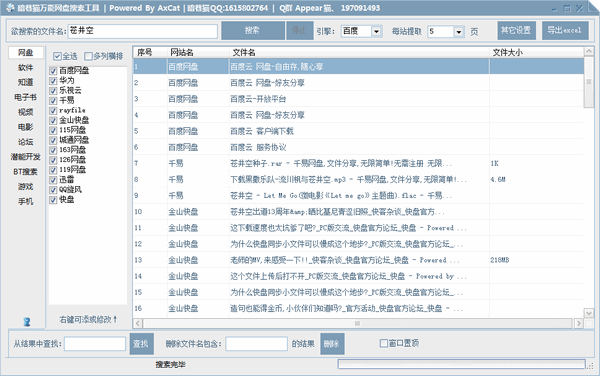Open the 每站提取 pages dropdown
Image resolution: width=600 pixels, height=376 pixels.
(459, 32)
